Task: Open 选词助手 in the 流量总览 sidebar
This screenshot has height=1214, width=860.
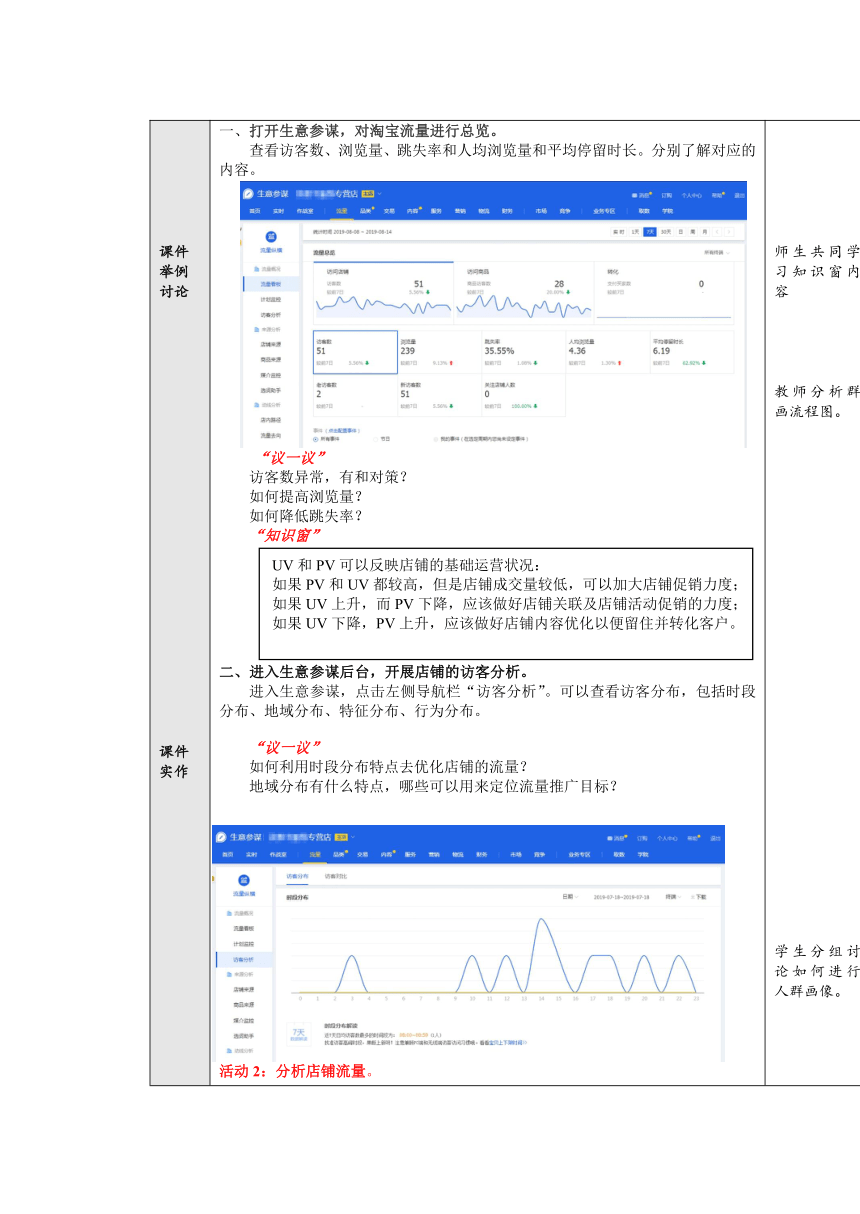Action: [271, 390]
